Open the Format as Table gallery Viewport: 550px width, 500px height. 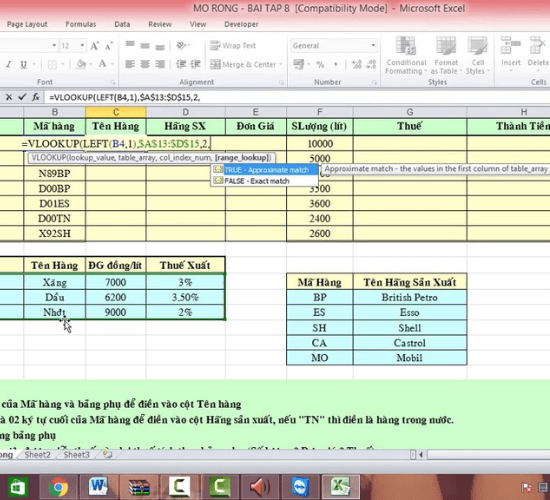(x=446, y=55)
